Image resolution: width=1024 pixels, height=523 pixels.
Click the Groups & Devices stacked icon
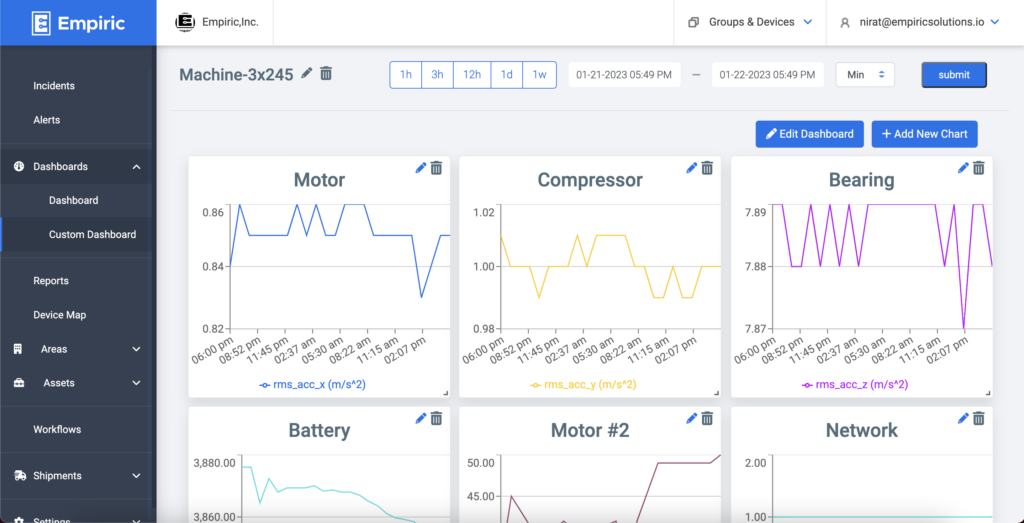tap(694, 22)
